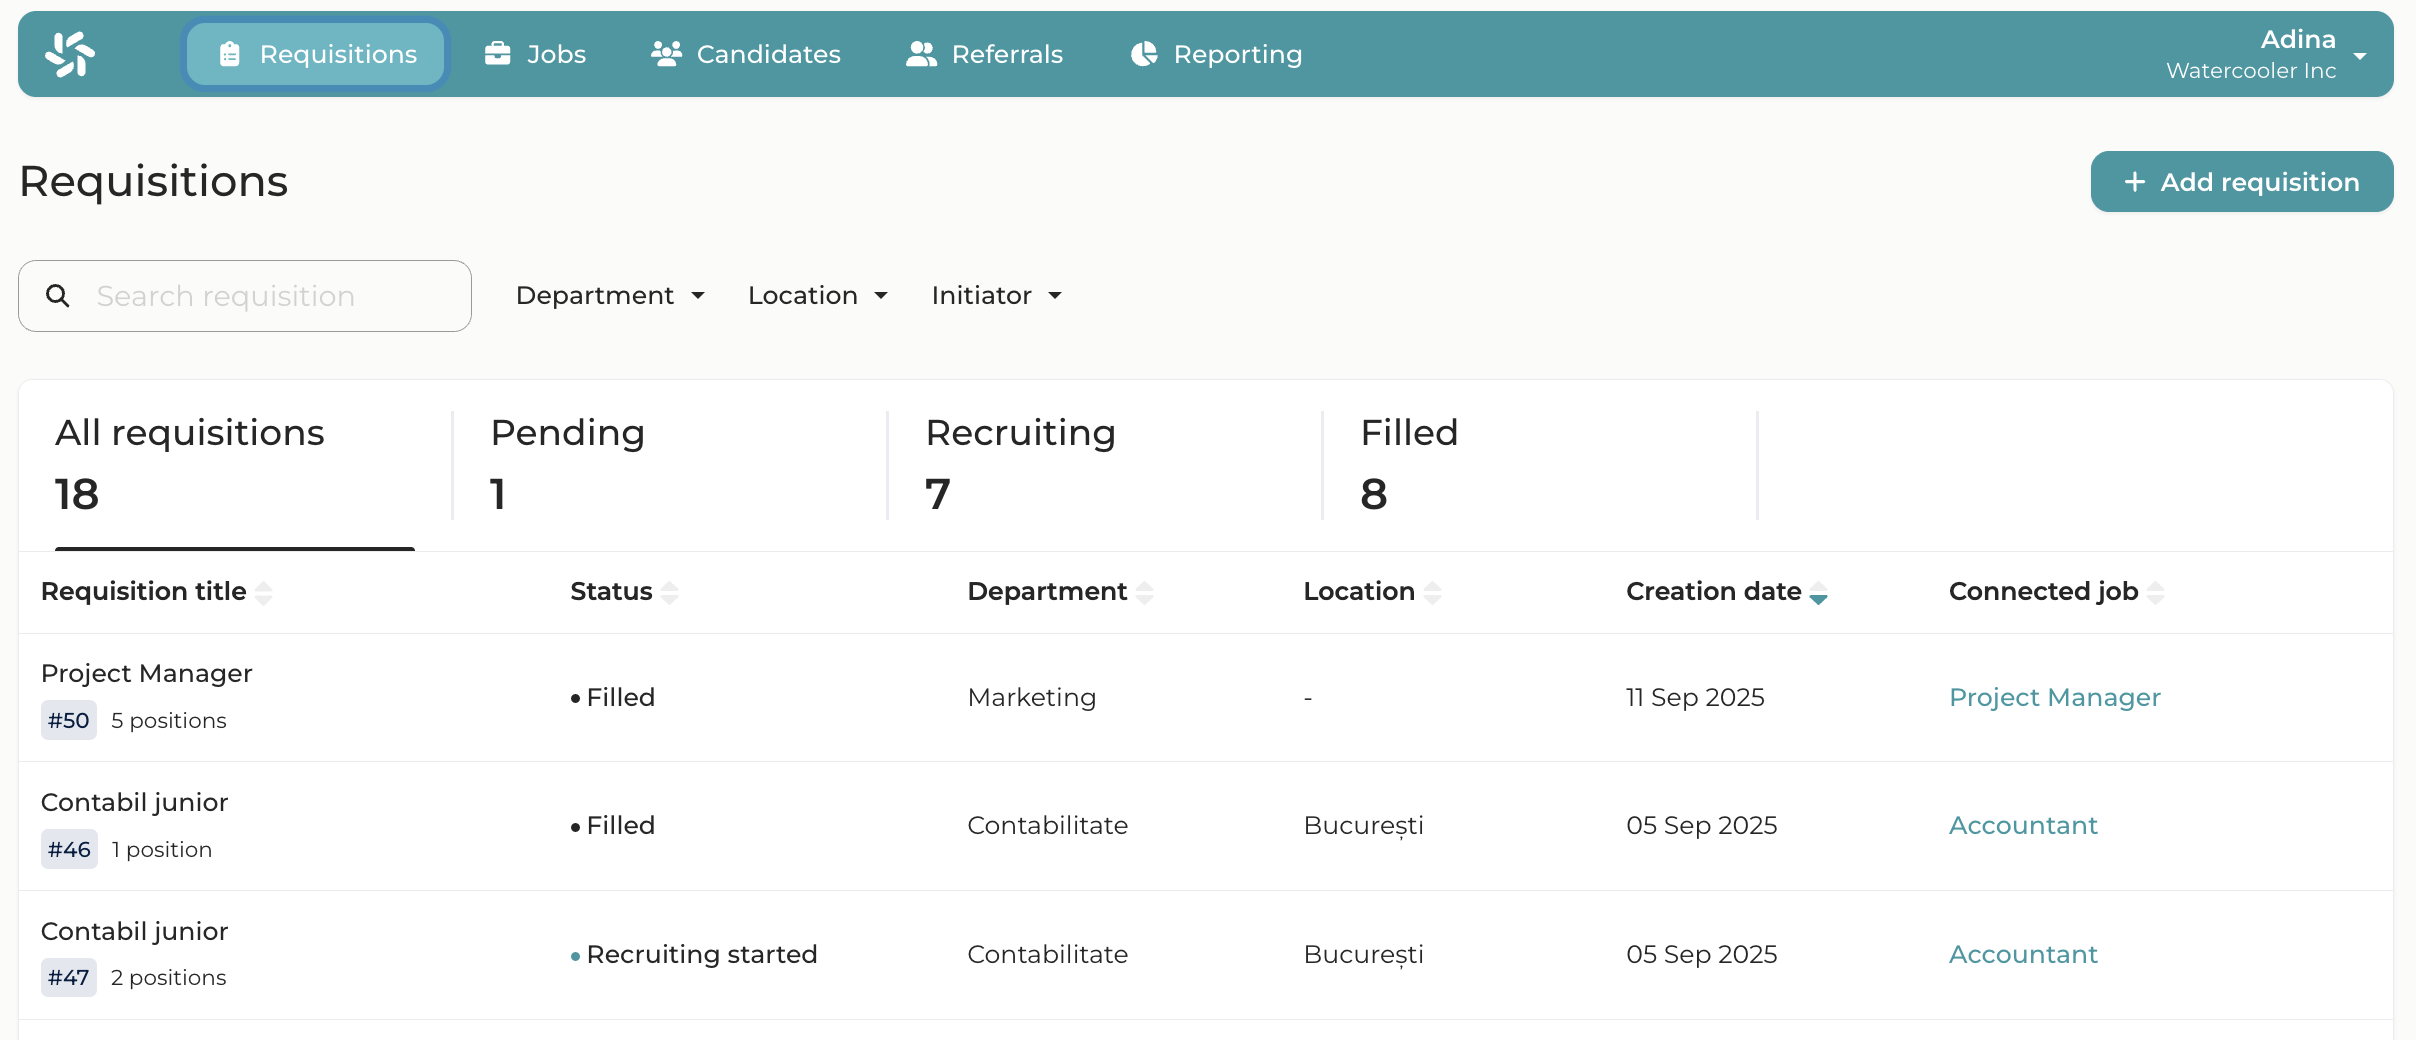This screenshot has height=1040, width=2416.
Task: Sort by Department column arrows
Action: tap(1144, 593)
